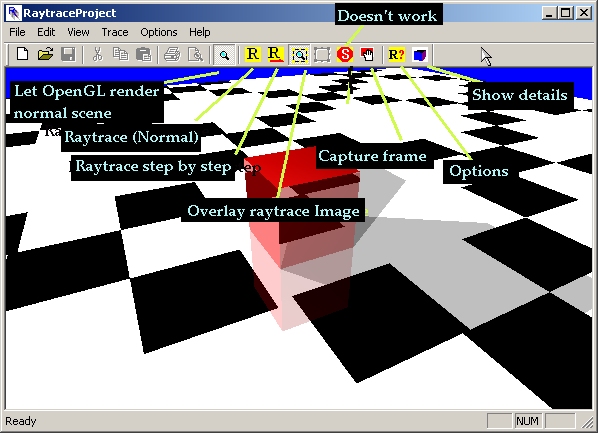Click the Cut scissors icon
This screenshot has width=598, height=433.
point(98,55)
